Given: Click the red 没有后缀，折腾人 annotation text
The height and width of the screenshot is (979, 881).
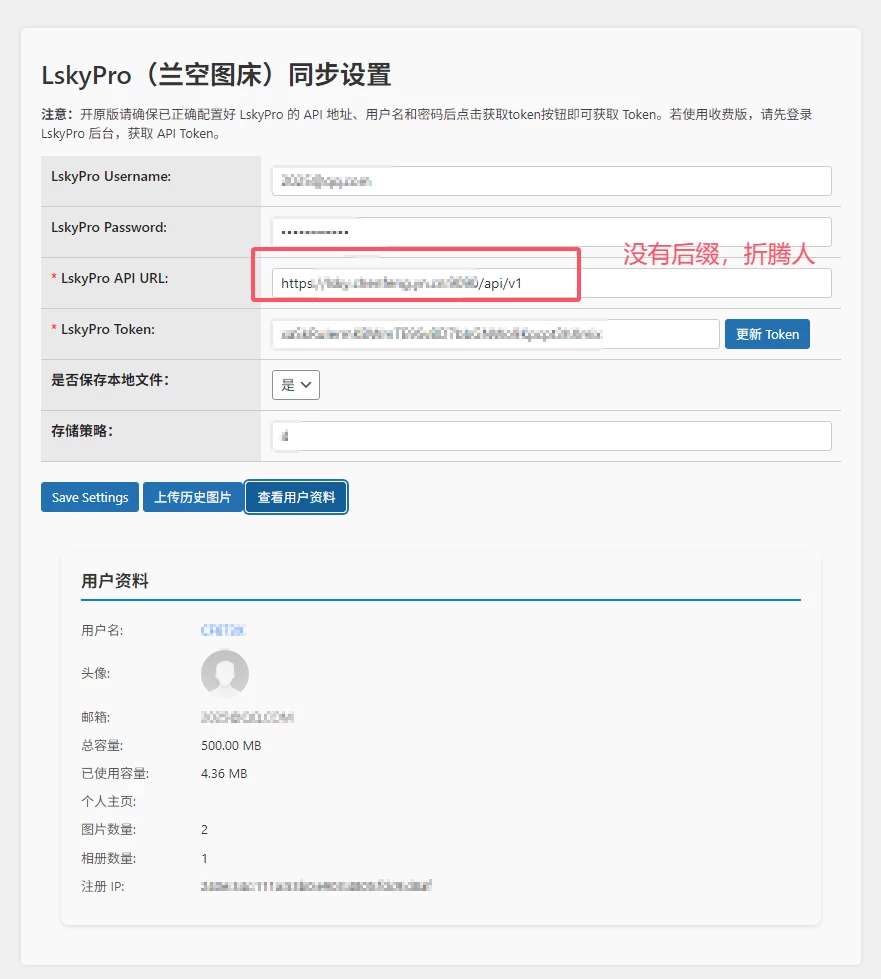Looking at the screenshot, I should pos(719,254).
